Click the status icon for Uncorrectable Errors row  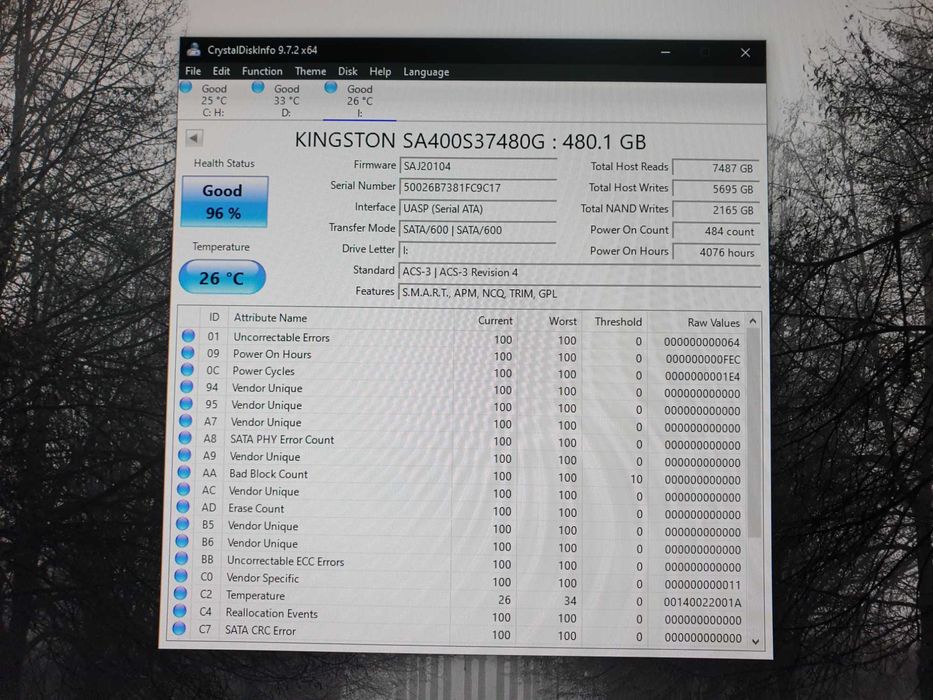(188, 336)
